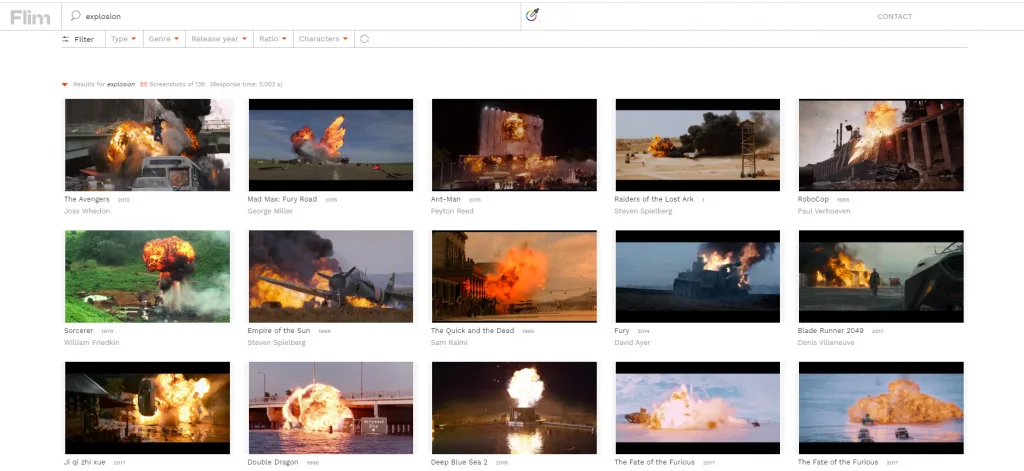Open Mad Max: Fury Road thumbnail
Screen dimensions: 1024x471
pos(331,145)
